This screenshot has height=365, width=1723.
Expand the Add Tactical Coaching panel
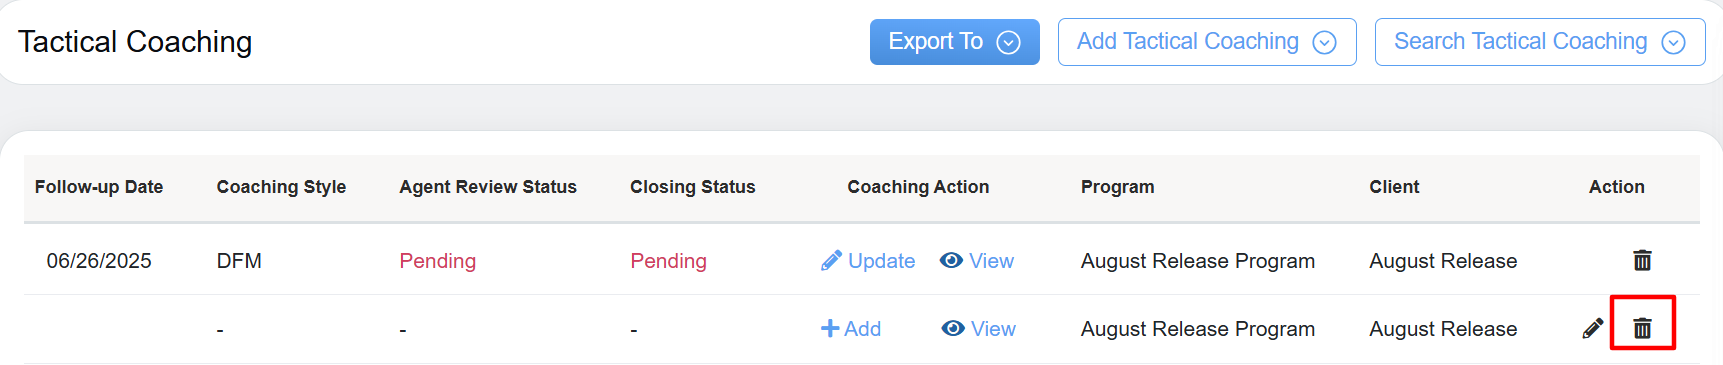coord(1207,42)
